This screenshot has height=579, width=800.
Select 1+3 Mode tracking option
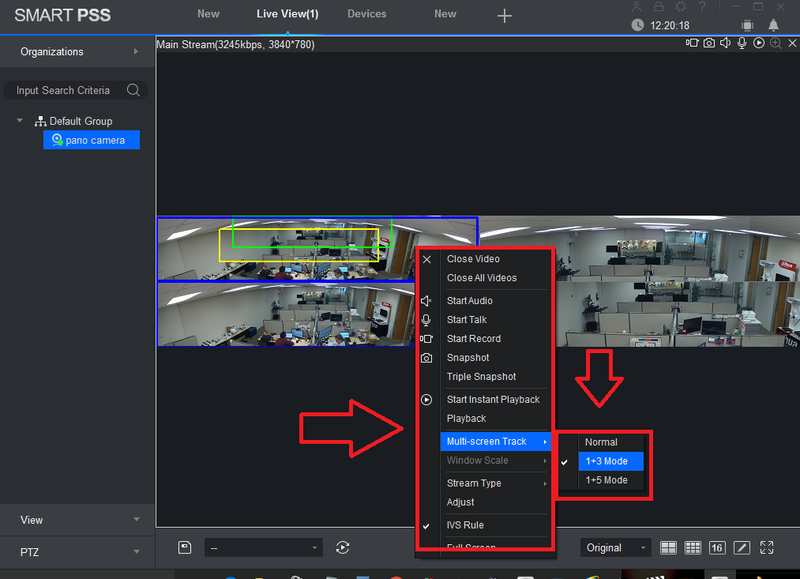tap(606, 461)
